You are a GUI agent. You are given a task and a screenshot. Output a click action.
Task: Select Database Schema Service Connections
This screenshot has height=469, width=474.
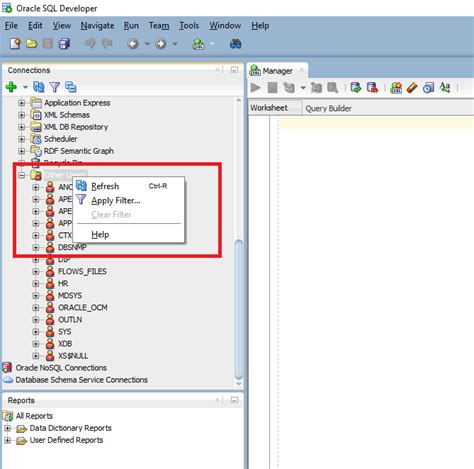[82, 380]
